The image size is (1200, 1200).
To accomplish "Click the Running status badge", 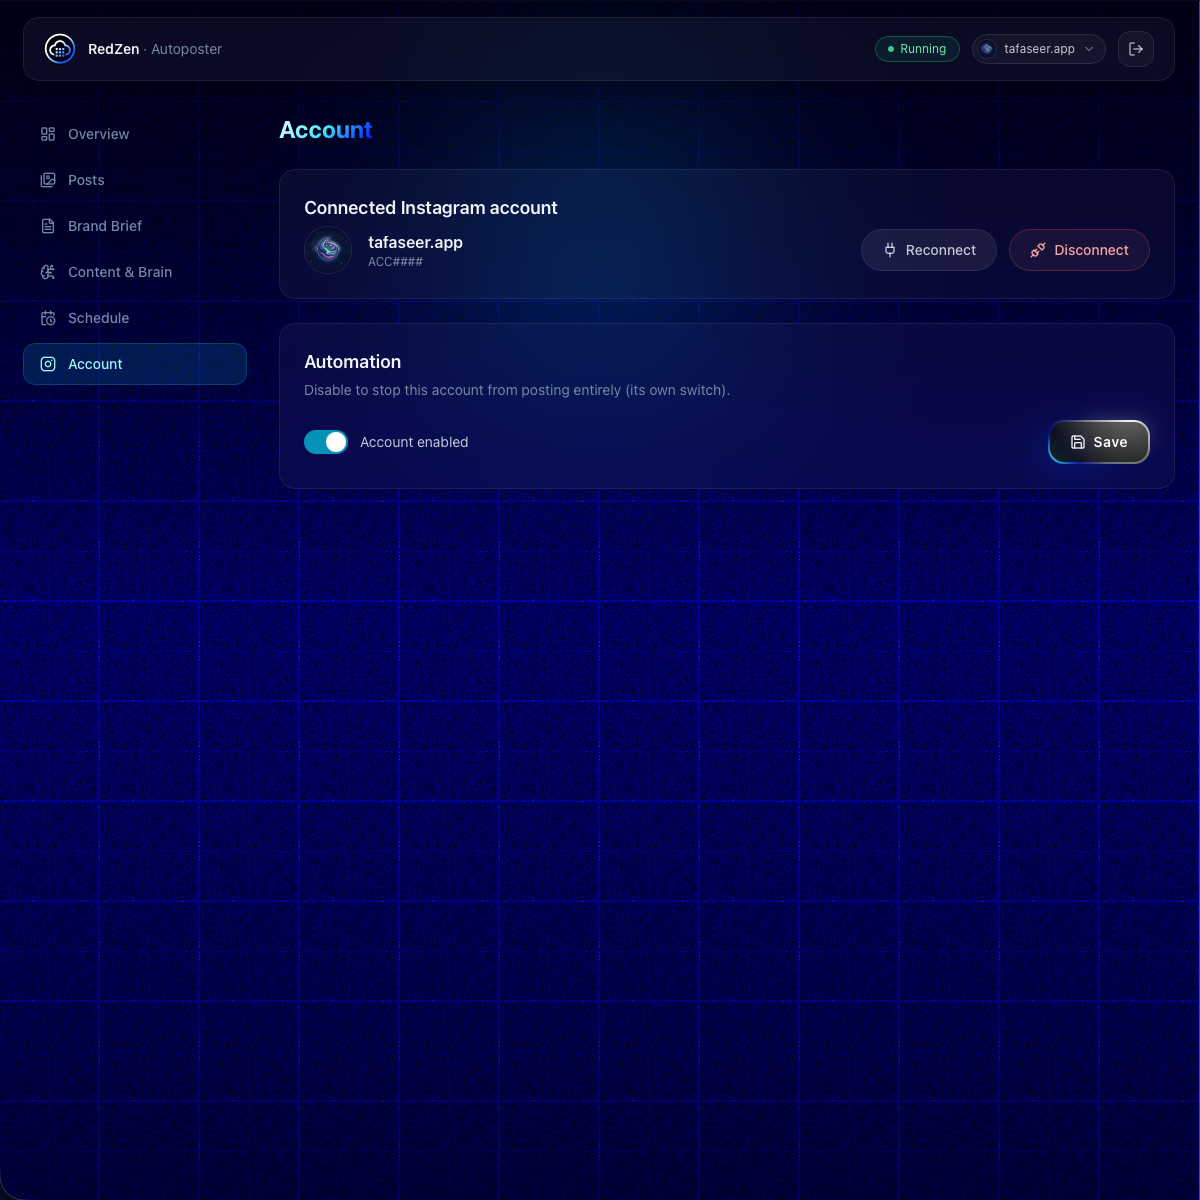I will click(x=917, y=49).
